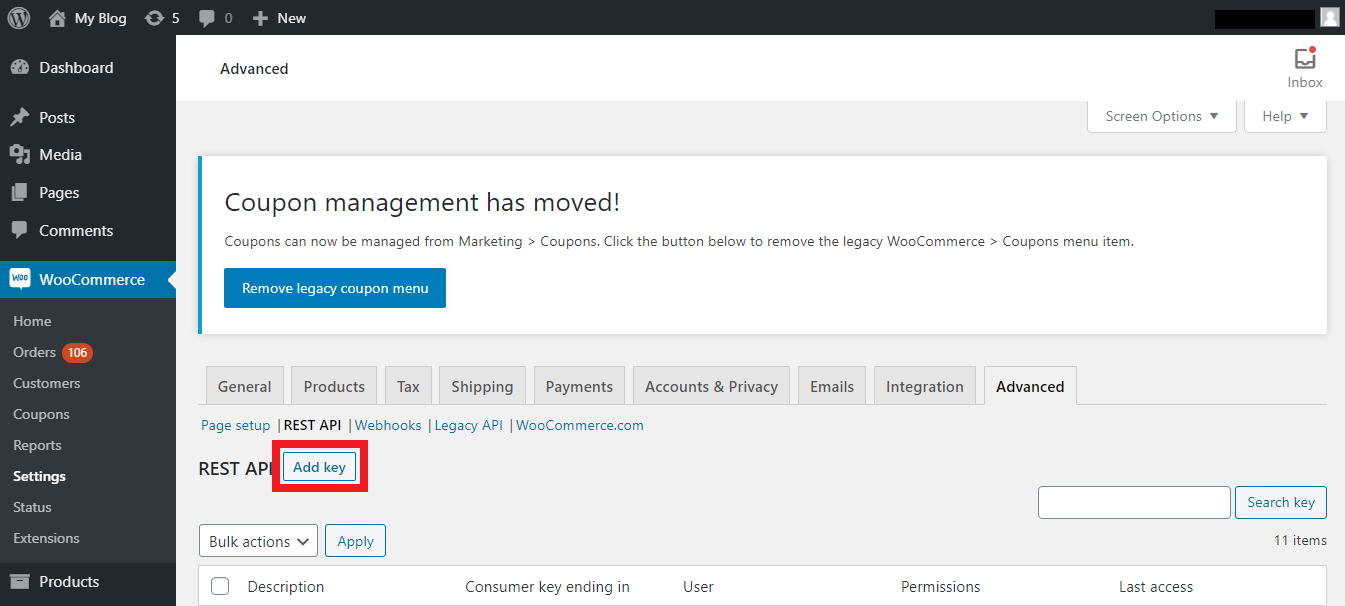
Task: Open Dashboard from the sidebar
Action: pyautogui.click(x=76, y=68)
